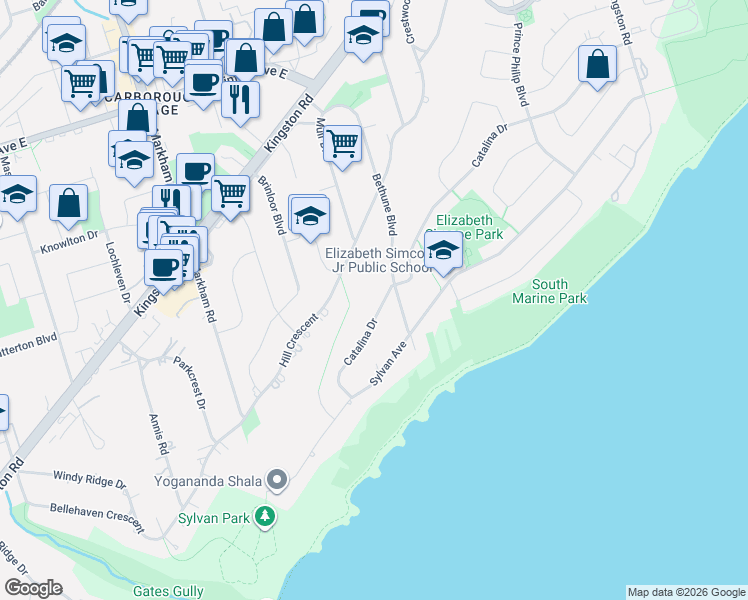Click the shopping bag marker west of Knowlton Dr
Screen dimensions: 748x600
click(69, 204)
